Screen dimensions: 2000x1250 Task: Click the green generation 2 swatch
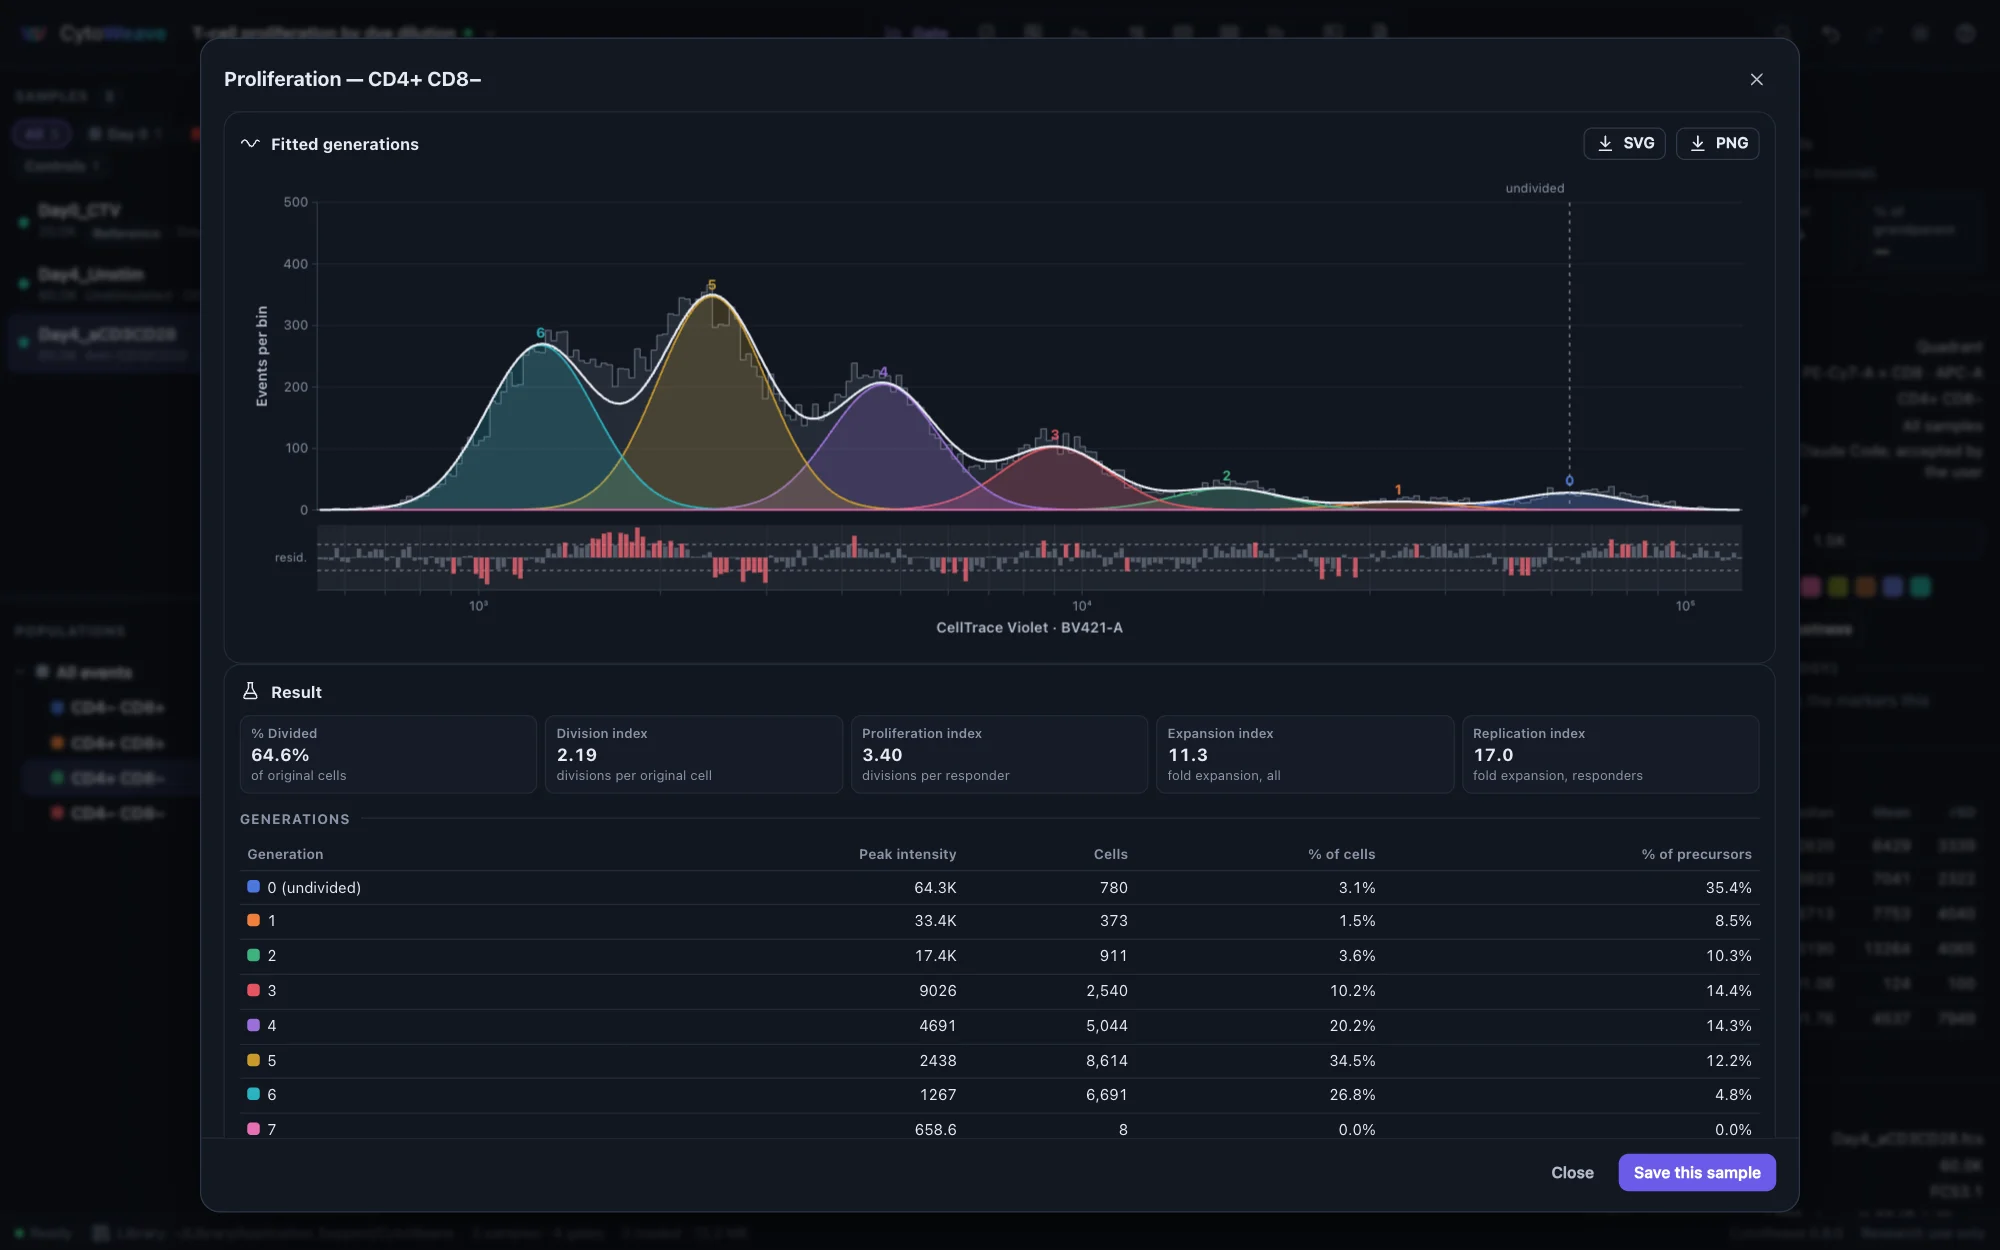tap(253, 955)
